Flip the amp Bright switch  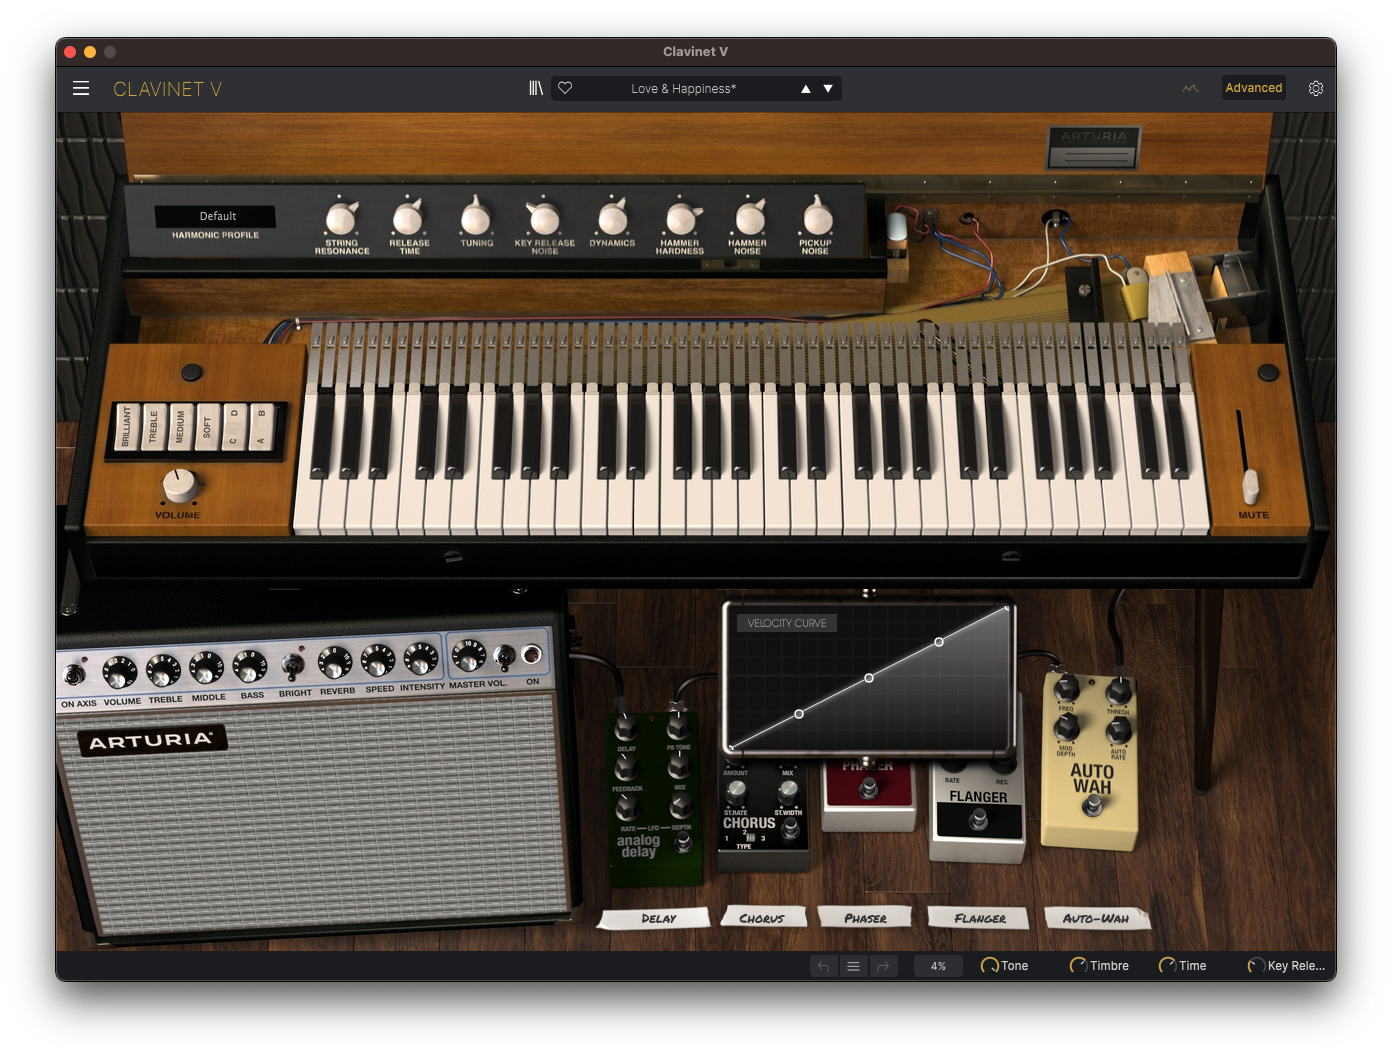[x=293, y=665]
